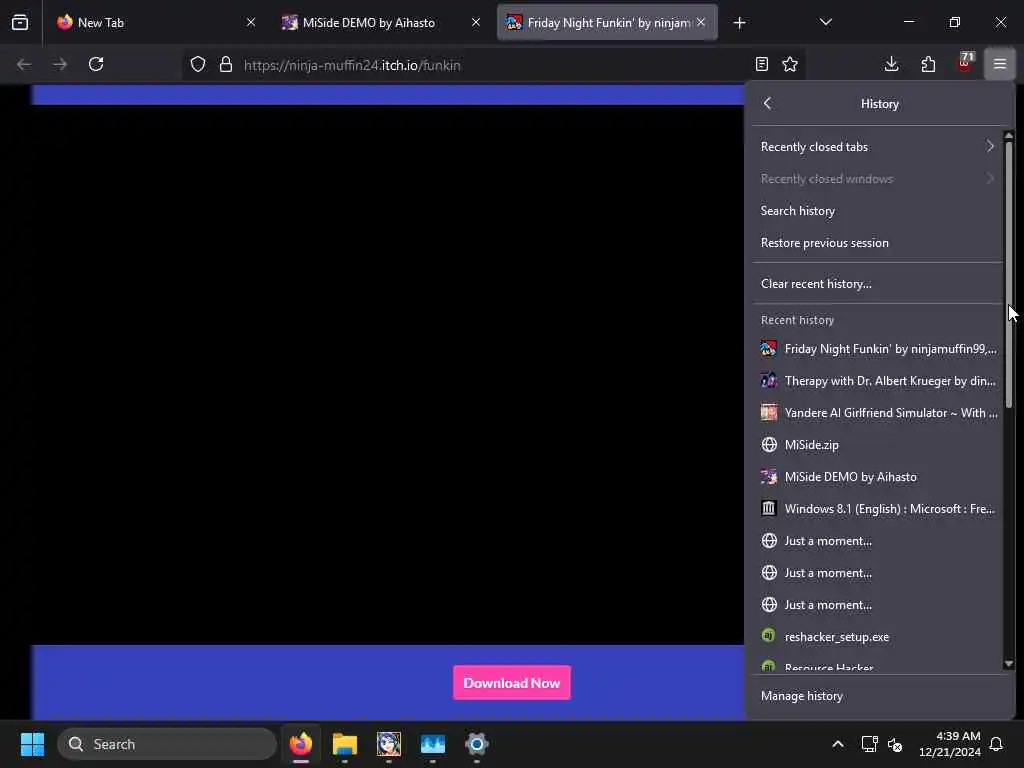The height and width of the screenshot is (768, 1024).
Task: Open the Windows Start menu
Action: point(32,744)
